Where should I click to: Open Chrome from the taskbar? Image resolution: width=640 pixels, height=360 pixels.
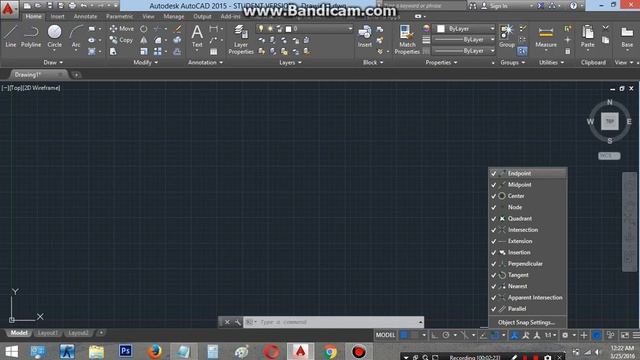(x=330, y=351)
